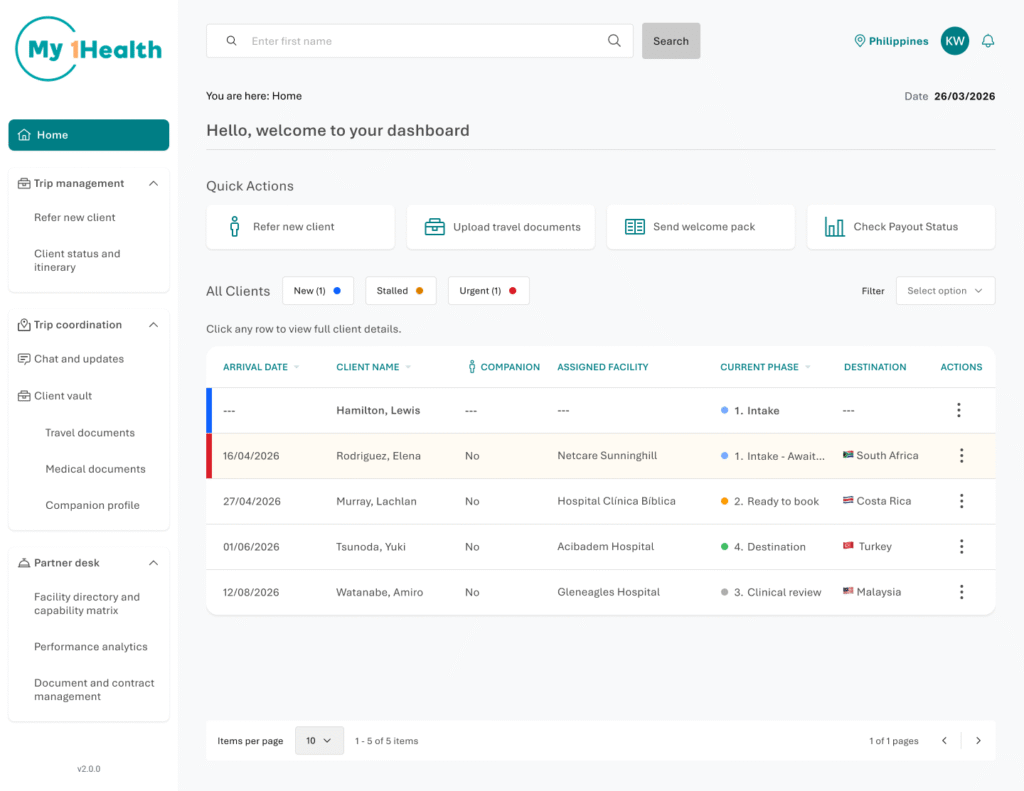Sort by Current Phase column

[765, 367]
